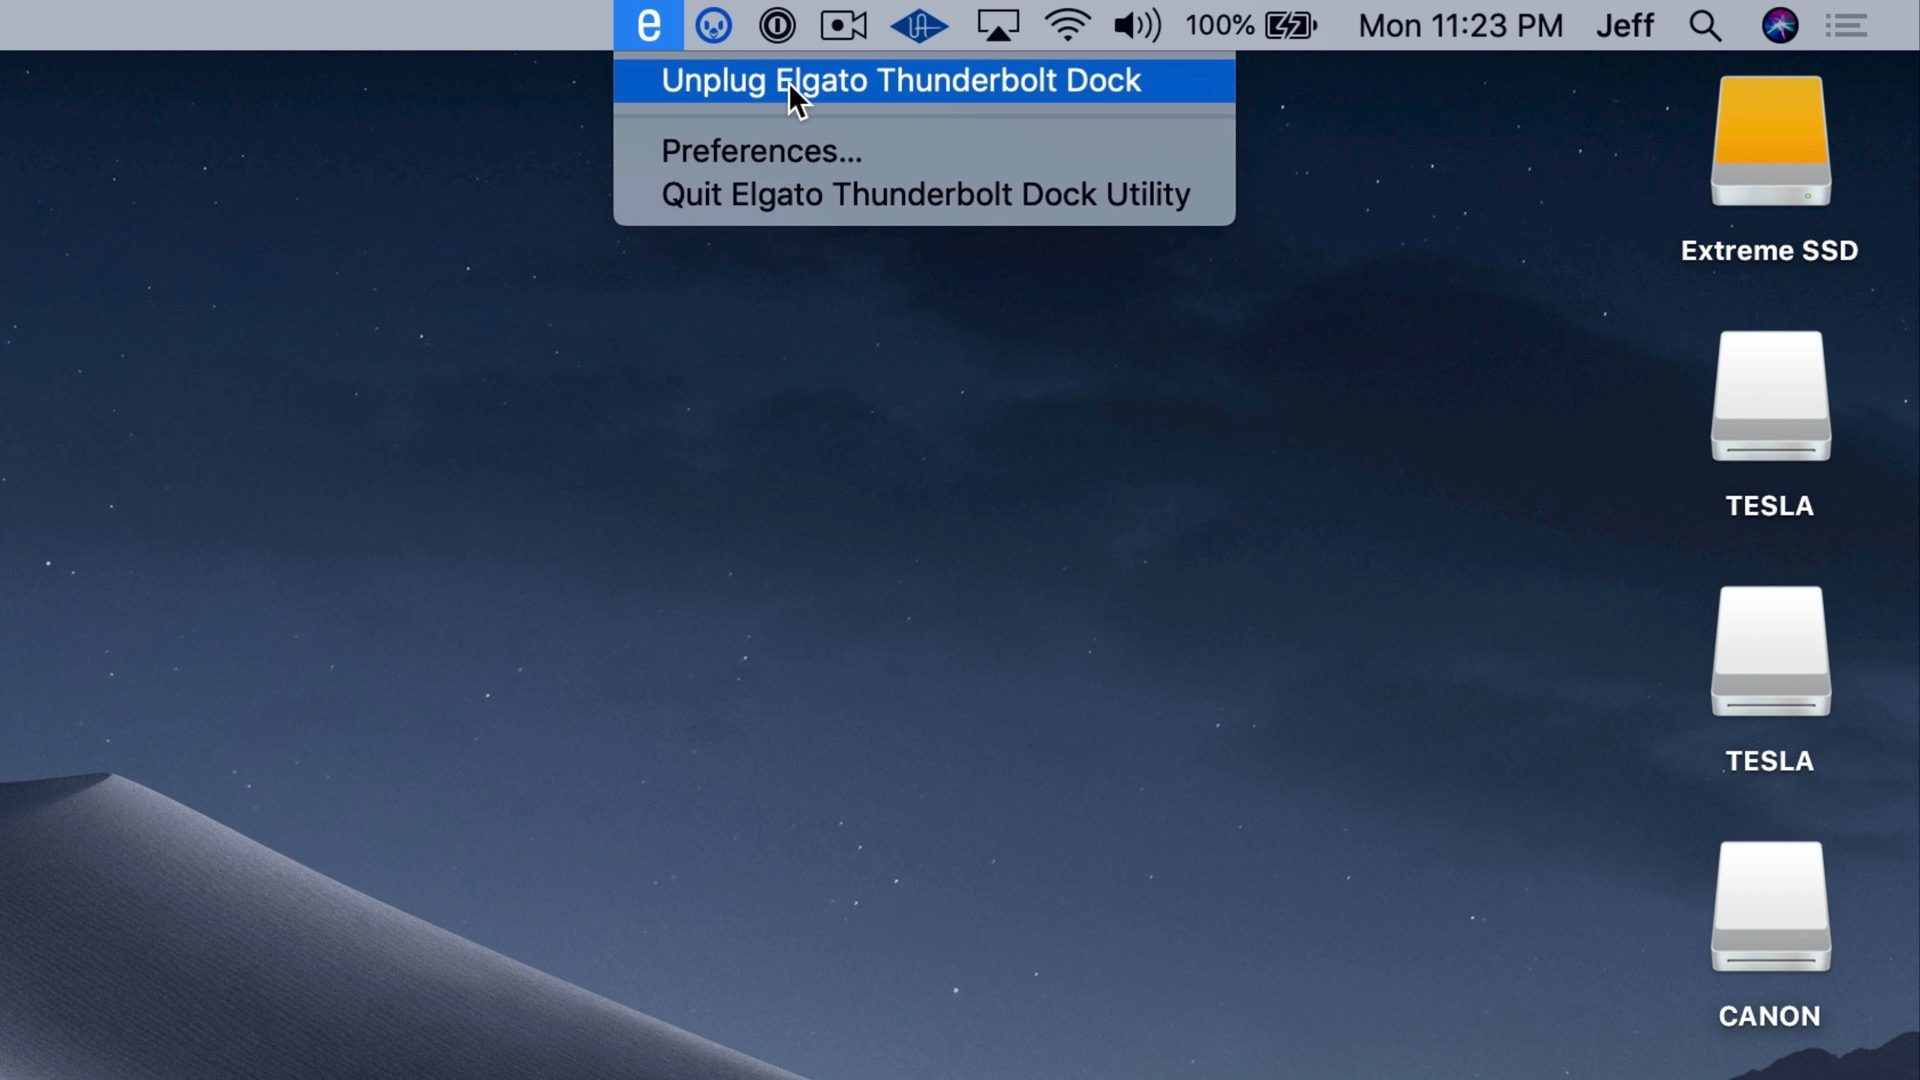The height and width of the screenshot is (1080, 1920).
Task: Activate Siri from the menu bar
Action: coord(1780,25)
